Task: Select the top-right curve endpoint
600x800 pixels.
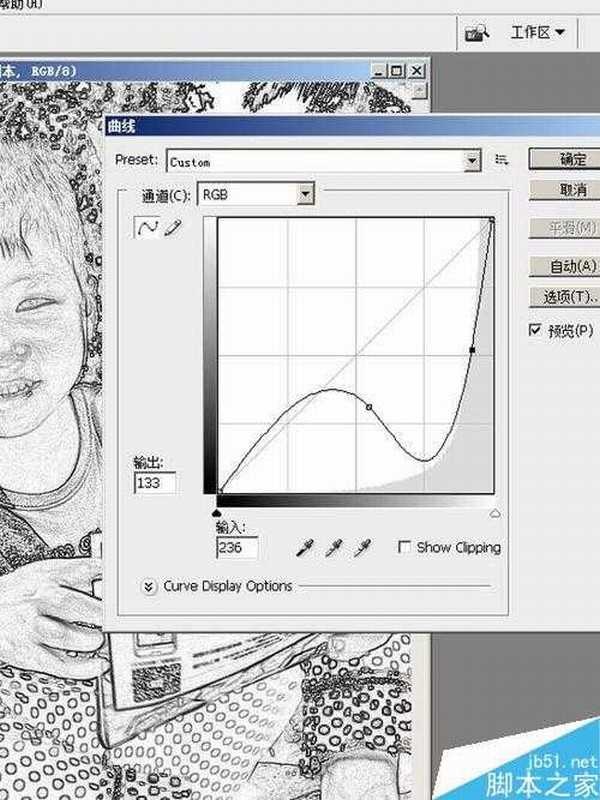Action: coord(492,220)
